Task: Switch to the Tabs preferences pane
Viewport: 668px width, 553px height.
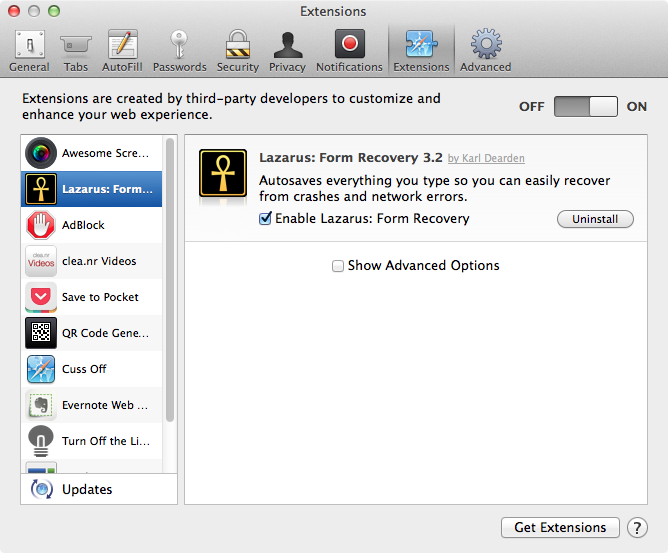Action: click(76, 50)
